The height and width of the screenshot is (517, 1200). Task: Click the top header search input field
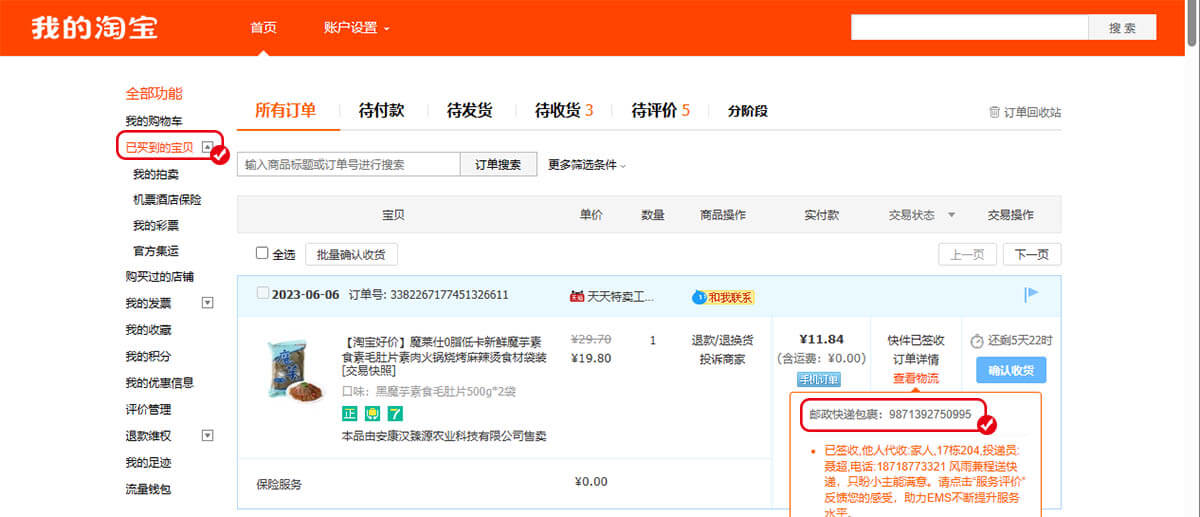(x=969, y=28)
